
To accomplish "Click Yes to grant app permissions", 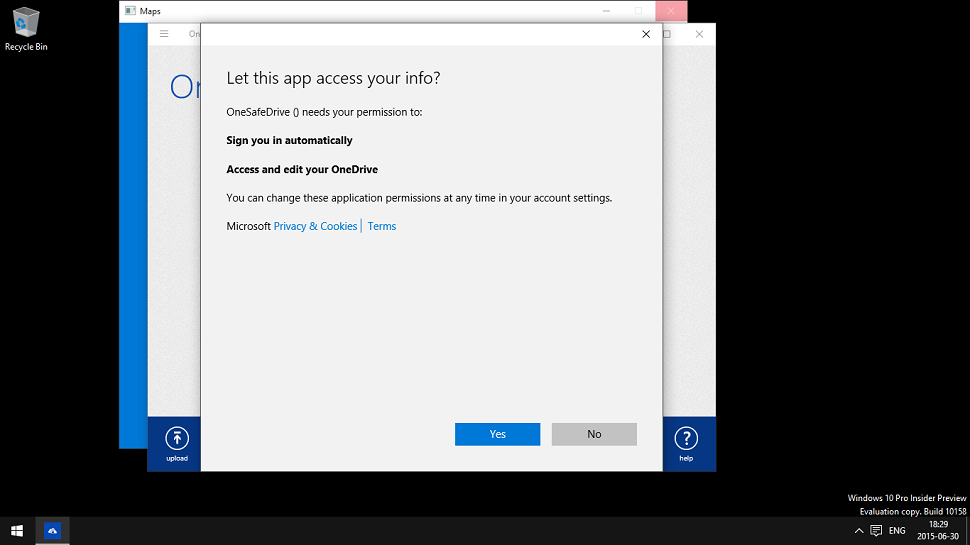I will (x=497, y=434).
